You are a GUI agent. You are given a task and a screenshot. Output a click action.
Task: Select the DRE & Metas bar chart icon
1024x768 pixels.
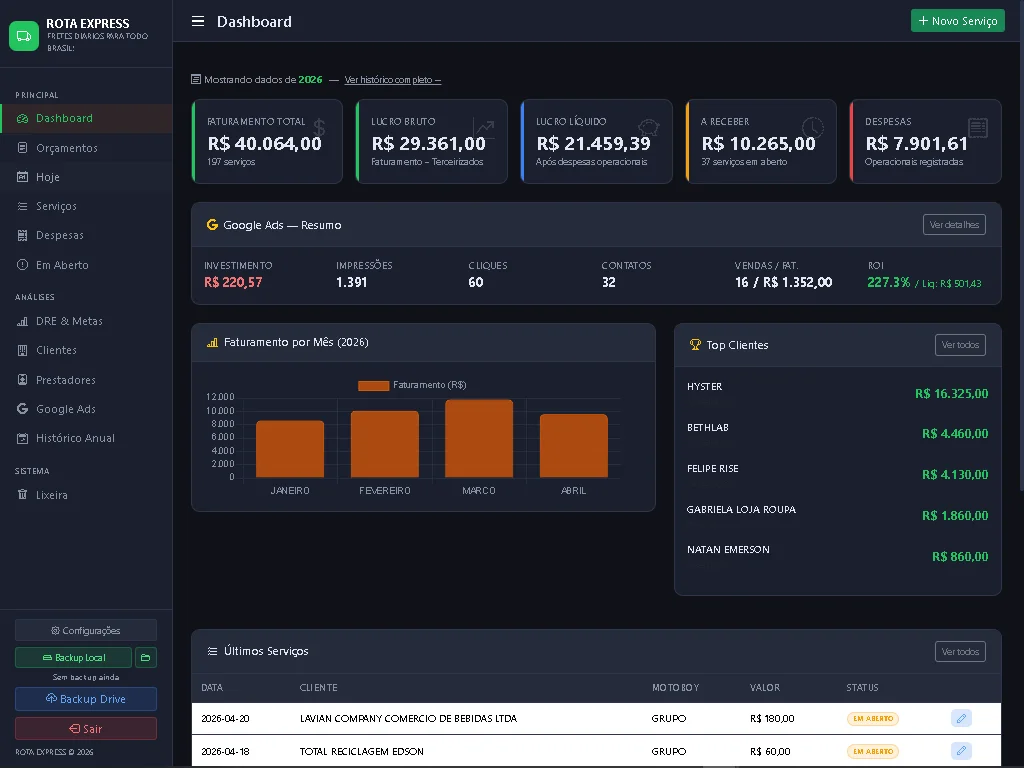(x=22, y=321)
